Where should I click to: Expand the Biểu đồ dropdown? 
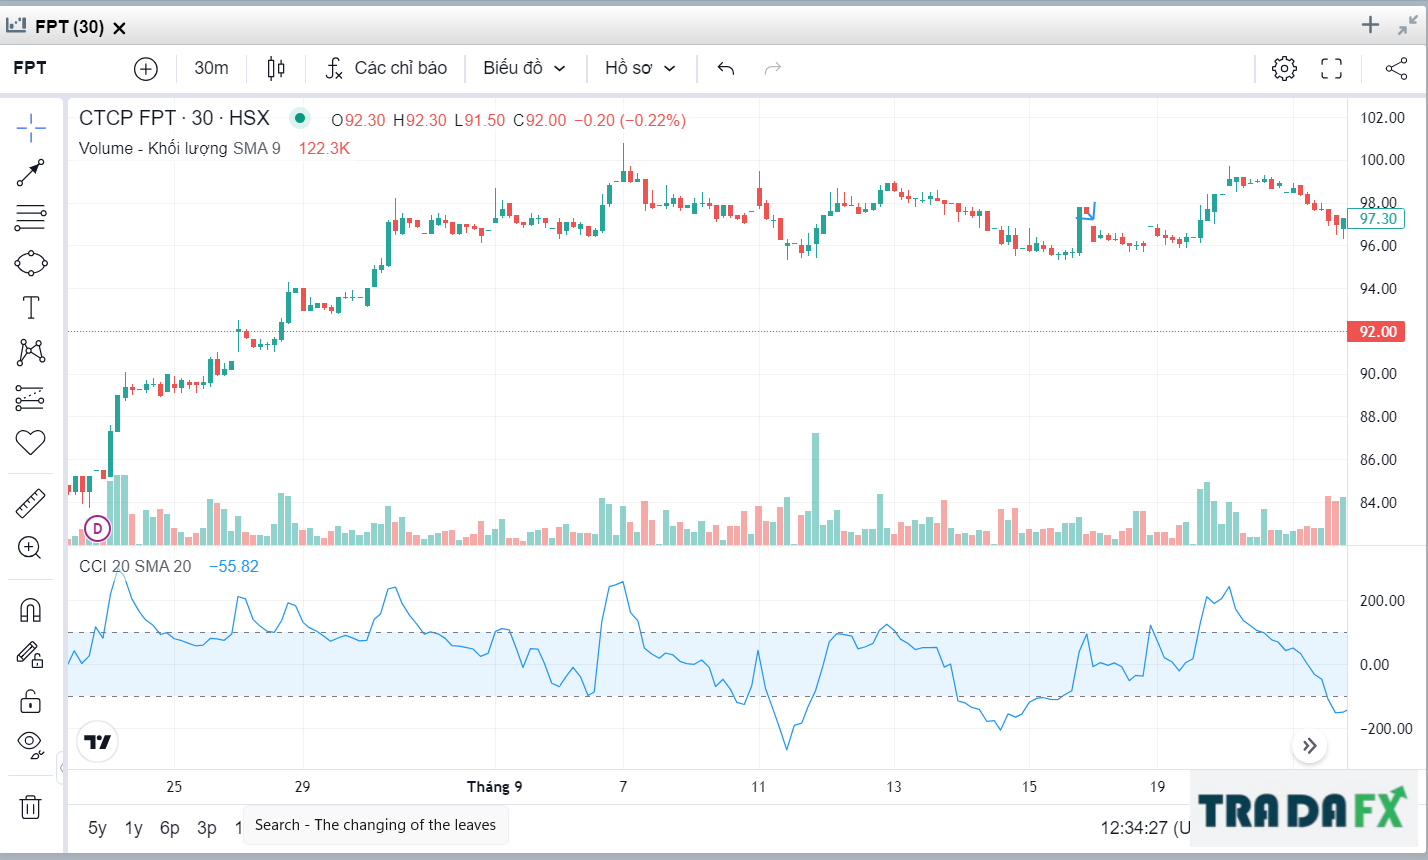pyautogui.click(x=524, y=68)
